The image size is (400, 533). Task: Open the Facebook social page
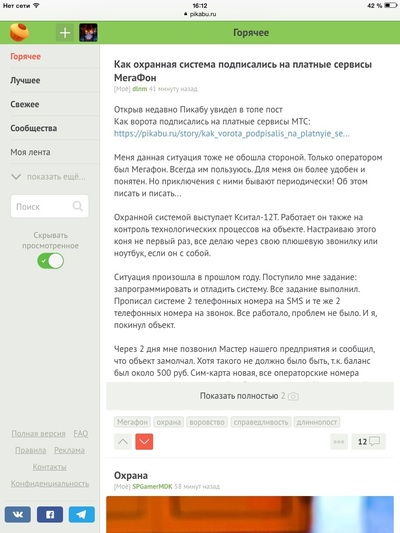click(50, 514)
